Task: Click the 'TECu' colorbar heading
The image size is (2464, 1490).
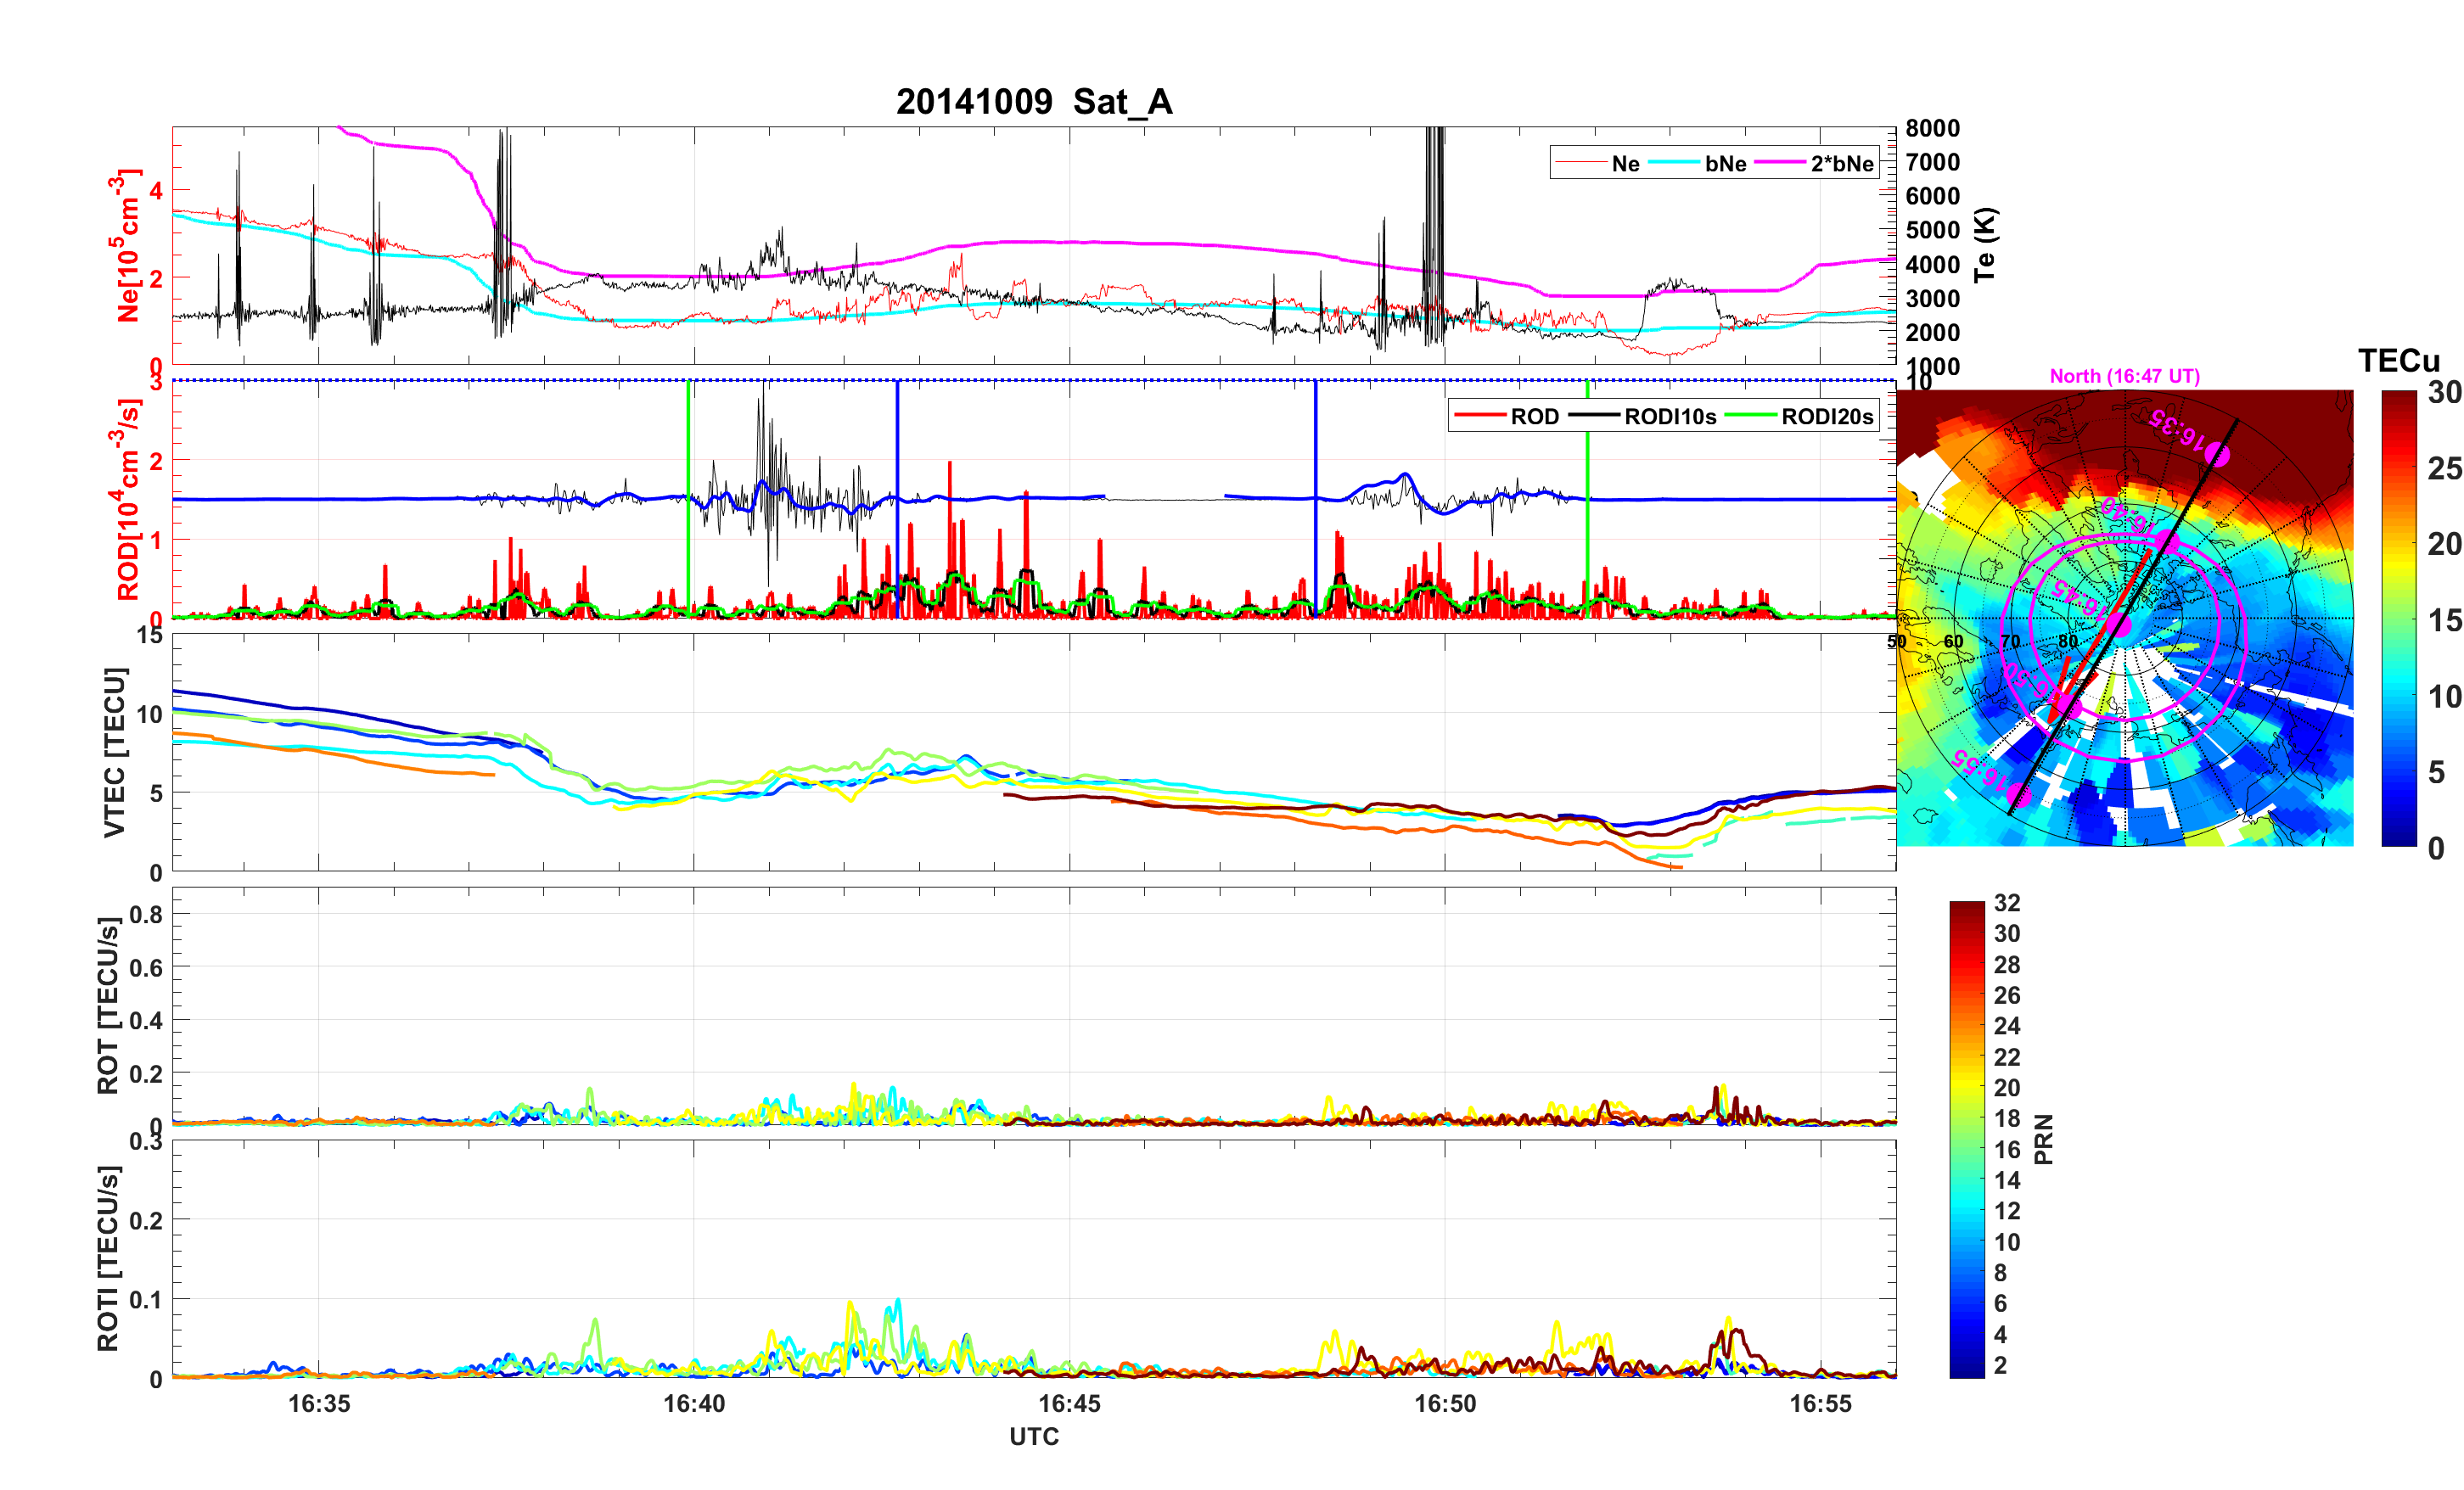Action: [x=2398, y=360]
